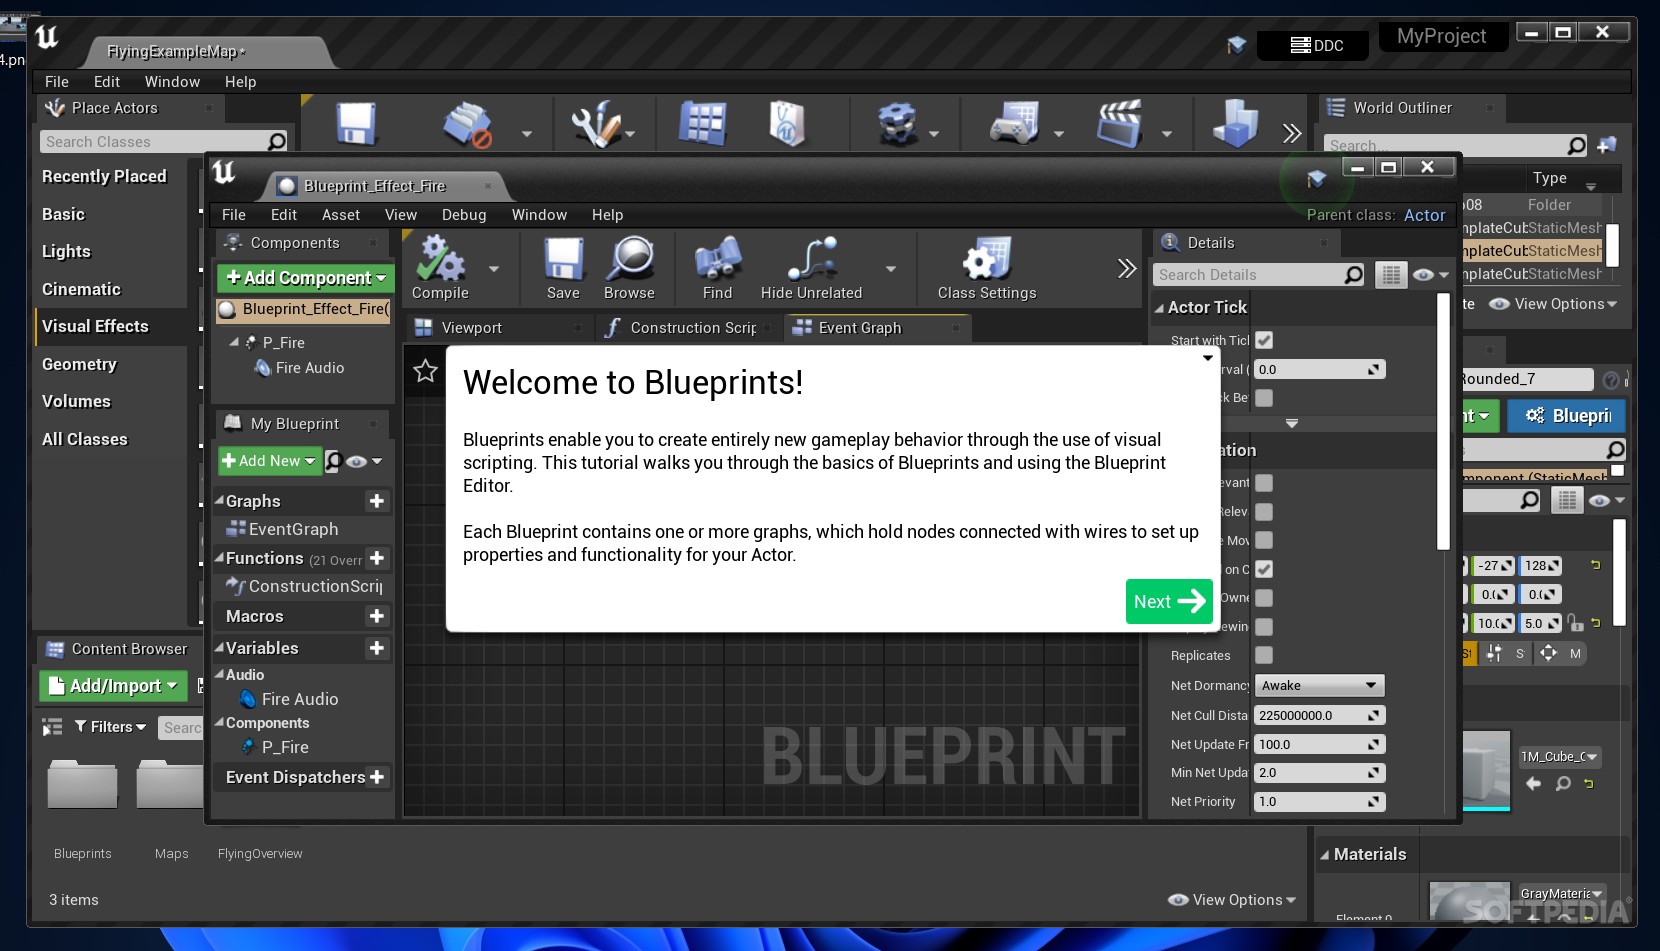Image resolution: width=1660 pixels, height=951 pixels.
Task: Open Window menu in main editor
Action: 172,82
